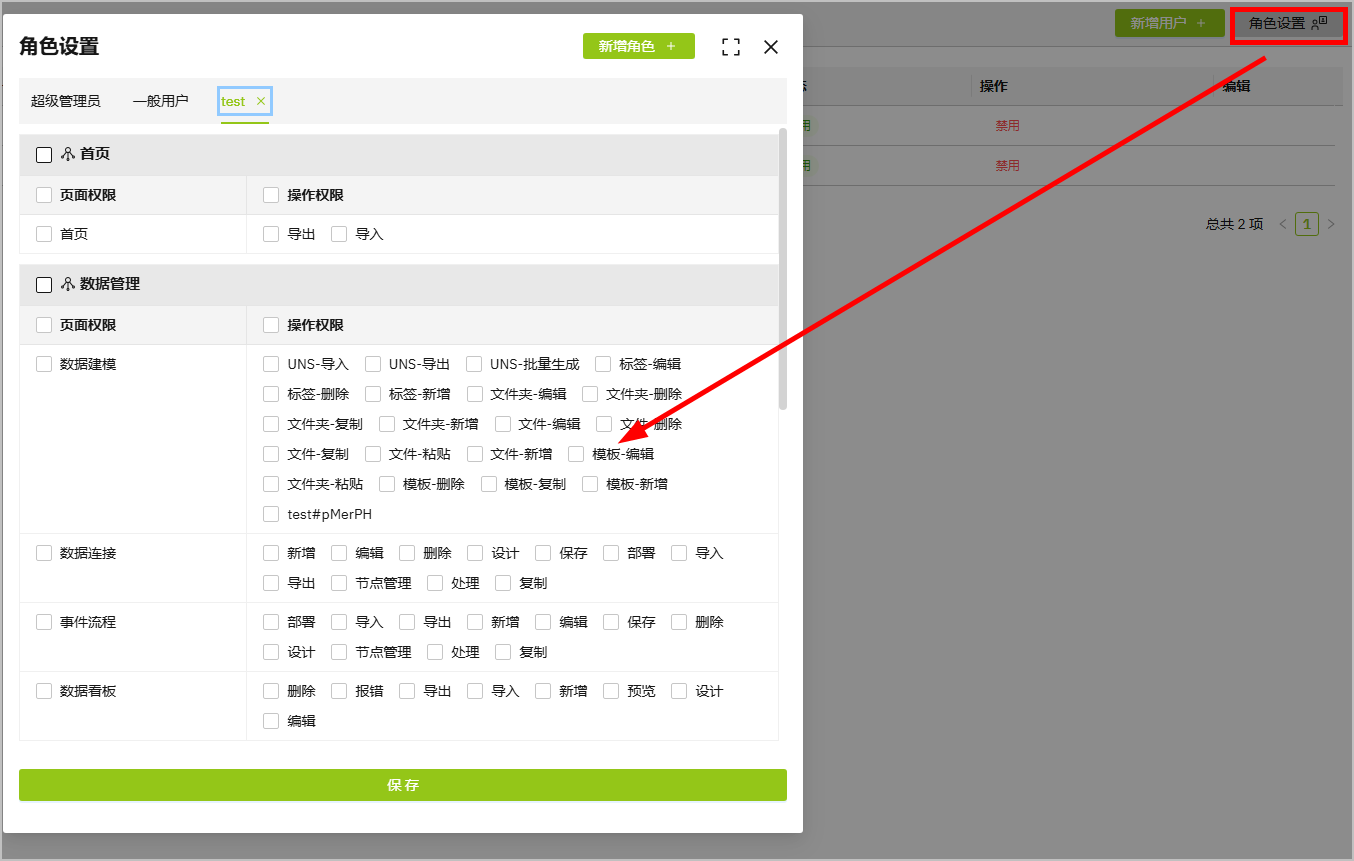Screen dimensions: 1354x861
Task: Switch to the 超级管理员 role tab
Action: 66,101
